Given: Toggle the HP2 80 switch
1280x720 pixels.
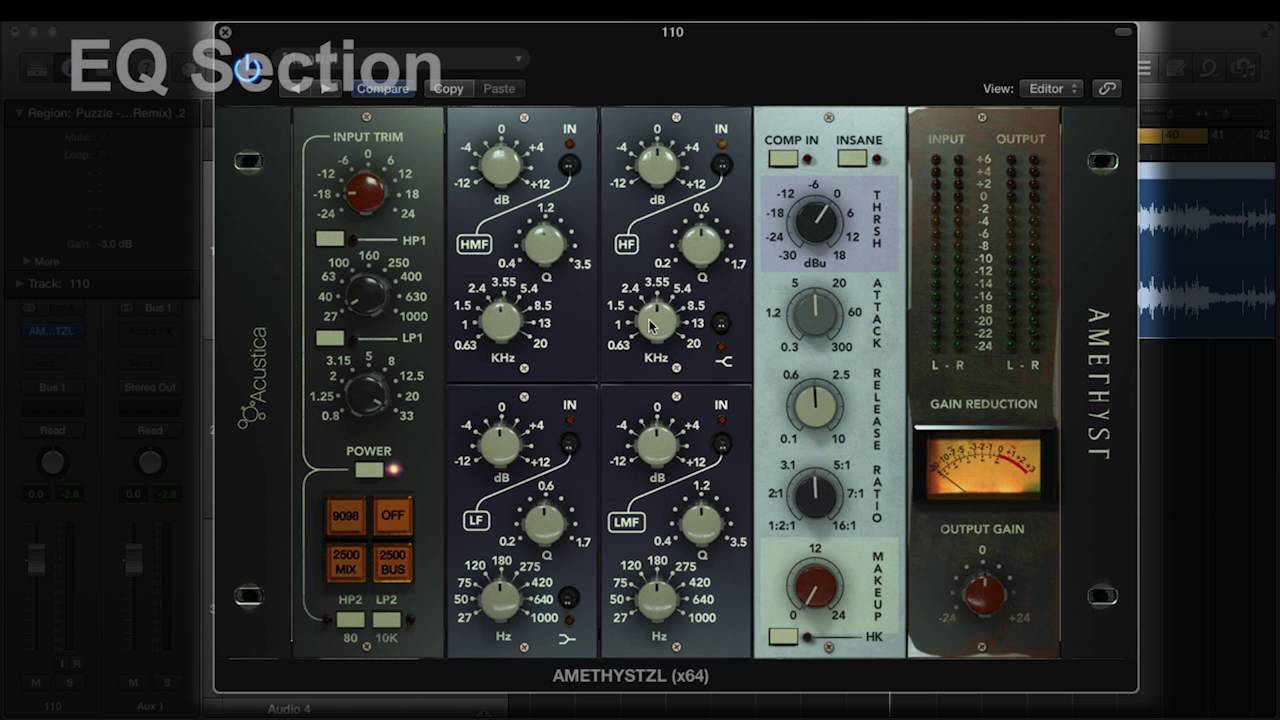Looking at the screenshot, I should click(x=350, y=620).
